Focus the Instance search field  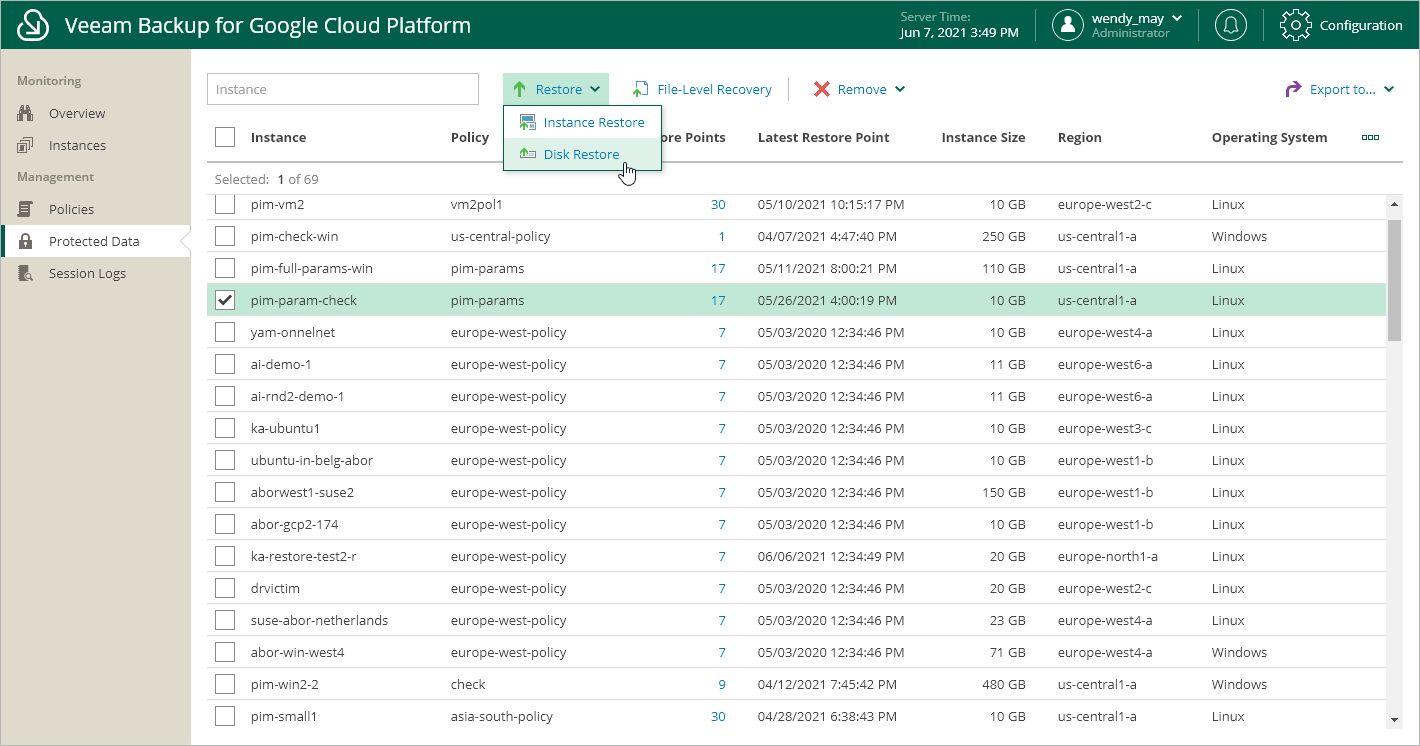(343, 89)
